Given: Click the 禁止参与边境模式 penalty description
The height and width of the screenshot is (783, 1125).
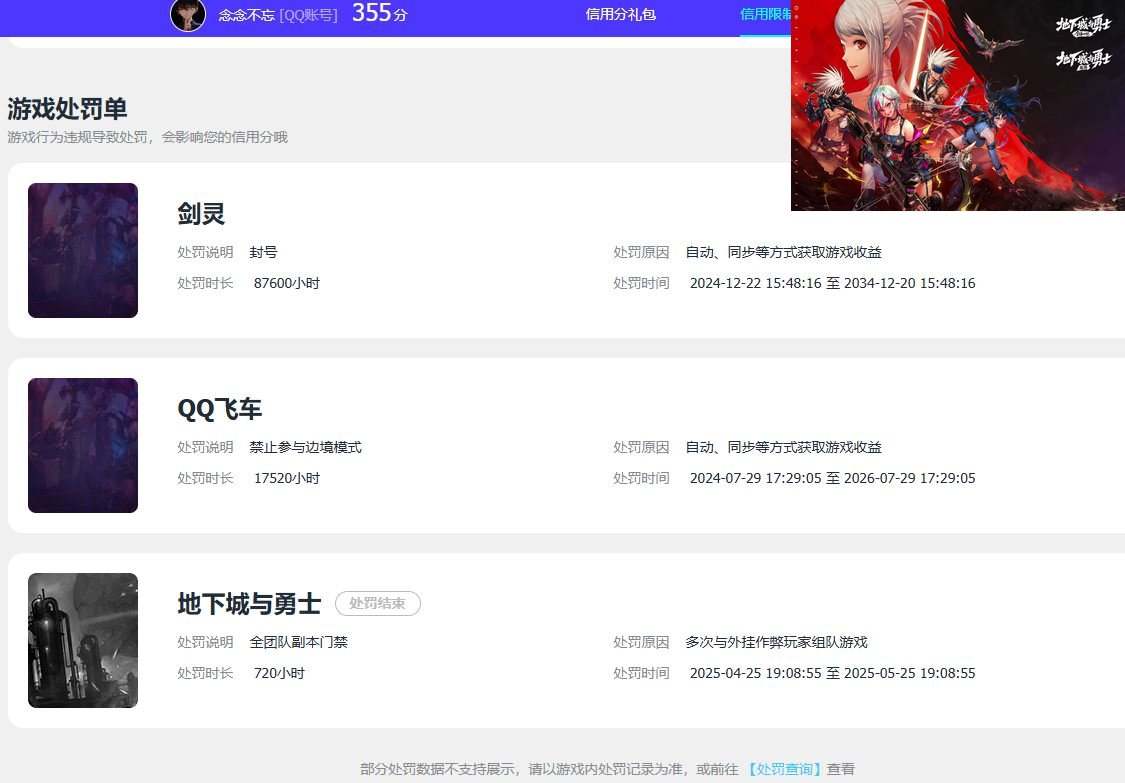Looking at the screenshot, I should pyautogui.click(x=306, y=448).
